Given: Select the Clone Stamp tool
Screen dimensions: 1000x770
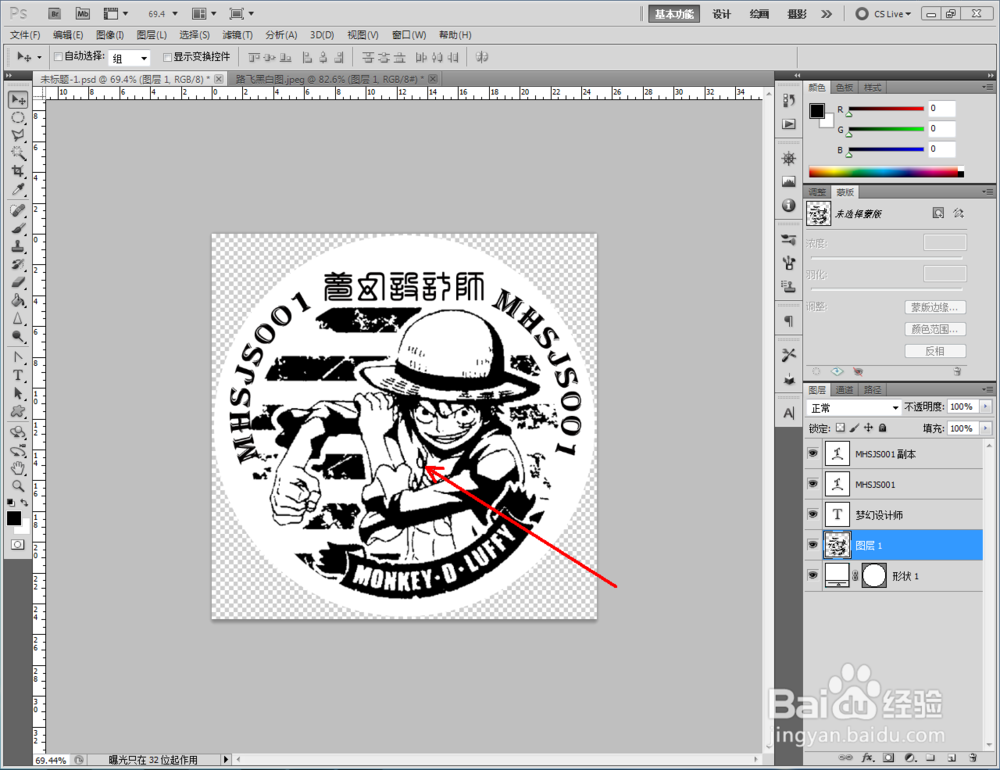Looking at the screenshot, I should (x=18, y=246).
